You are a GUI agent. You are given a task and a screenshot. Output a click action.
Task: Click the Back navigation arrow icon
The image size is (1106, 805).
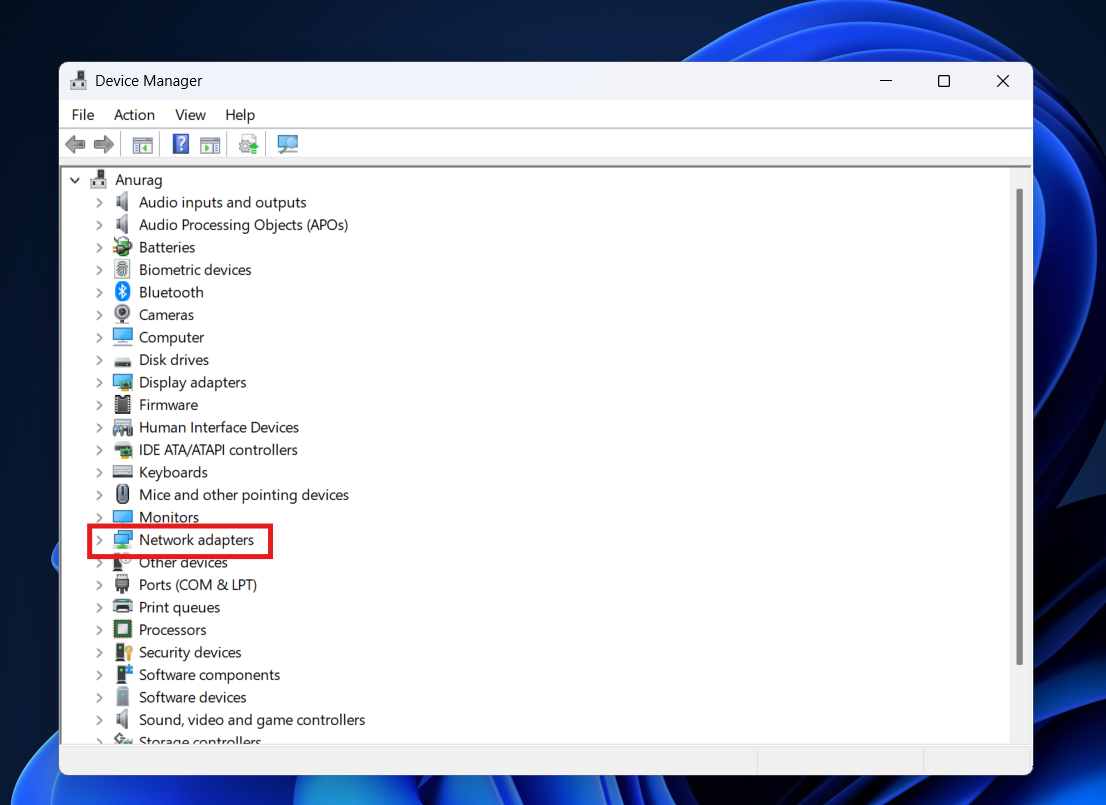click(x=75, y=144)
